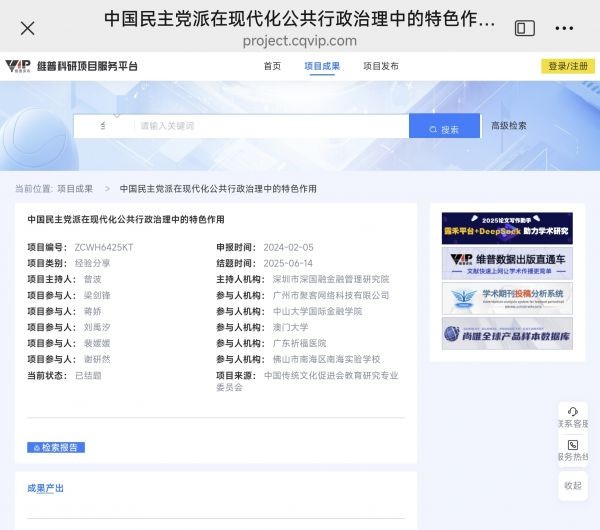Viewport: 600px width, 530px height.
Task: Click the 当前状态 value 已结题
Action: coord(88,375)
